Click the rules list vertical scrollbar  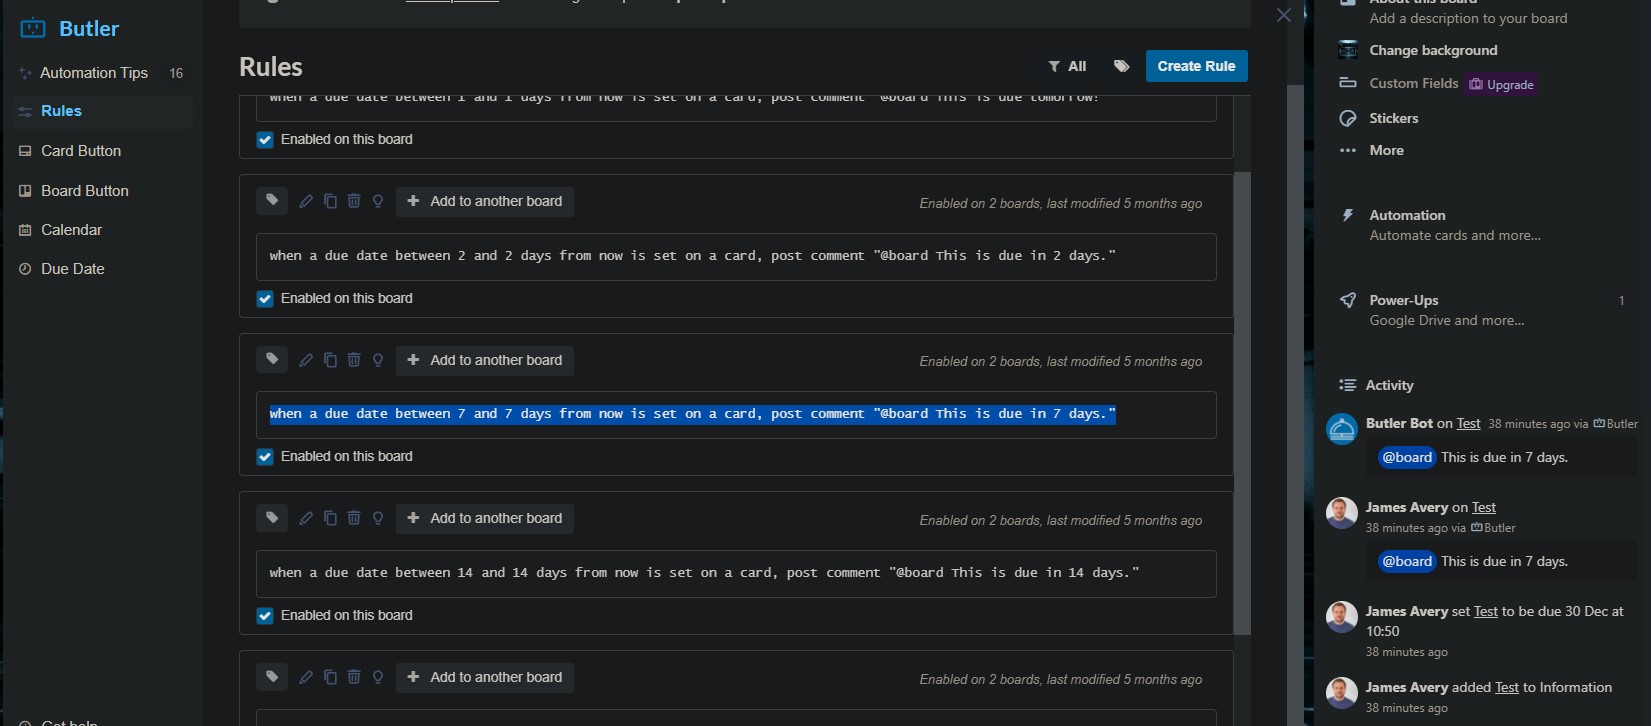1242,403
